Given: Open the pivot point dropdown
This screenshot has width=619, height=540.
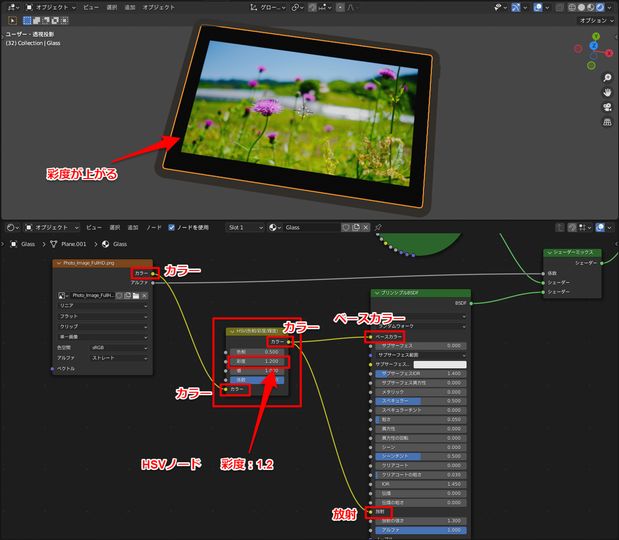Looking at the screenshot, I should click(x=297, y=7).
